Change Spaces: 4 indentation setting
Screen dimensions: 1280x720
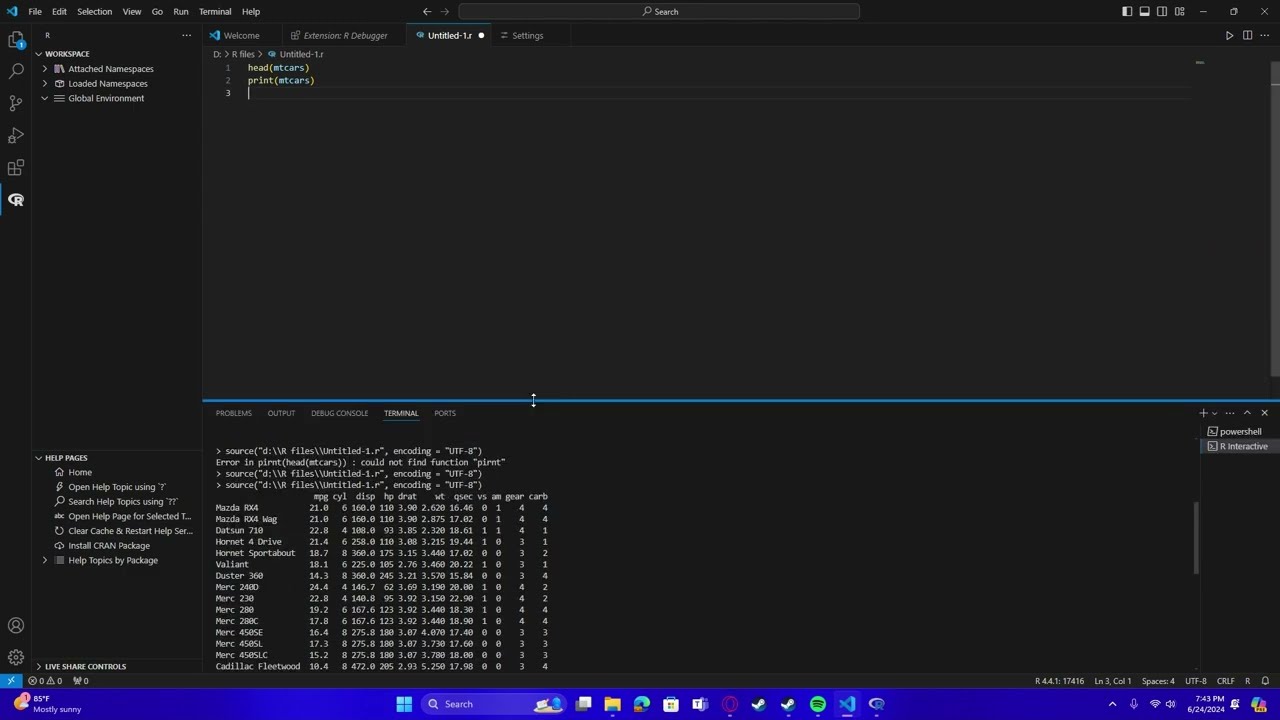[1158, 681]
